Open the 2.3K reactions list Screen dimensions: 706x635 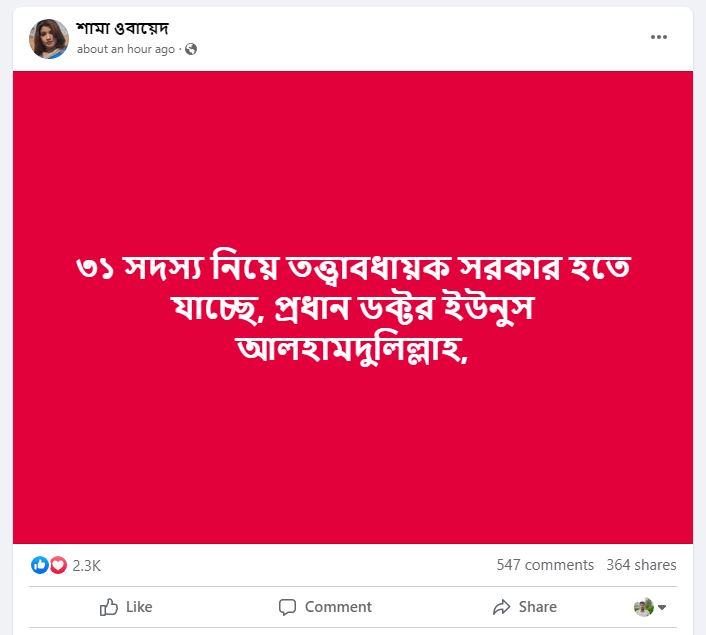86,566
